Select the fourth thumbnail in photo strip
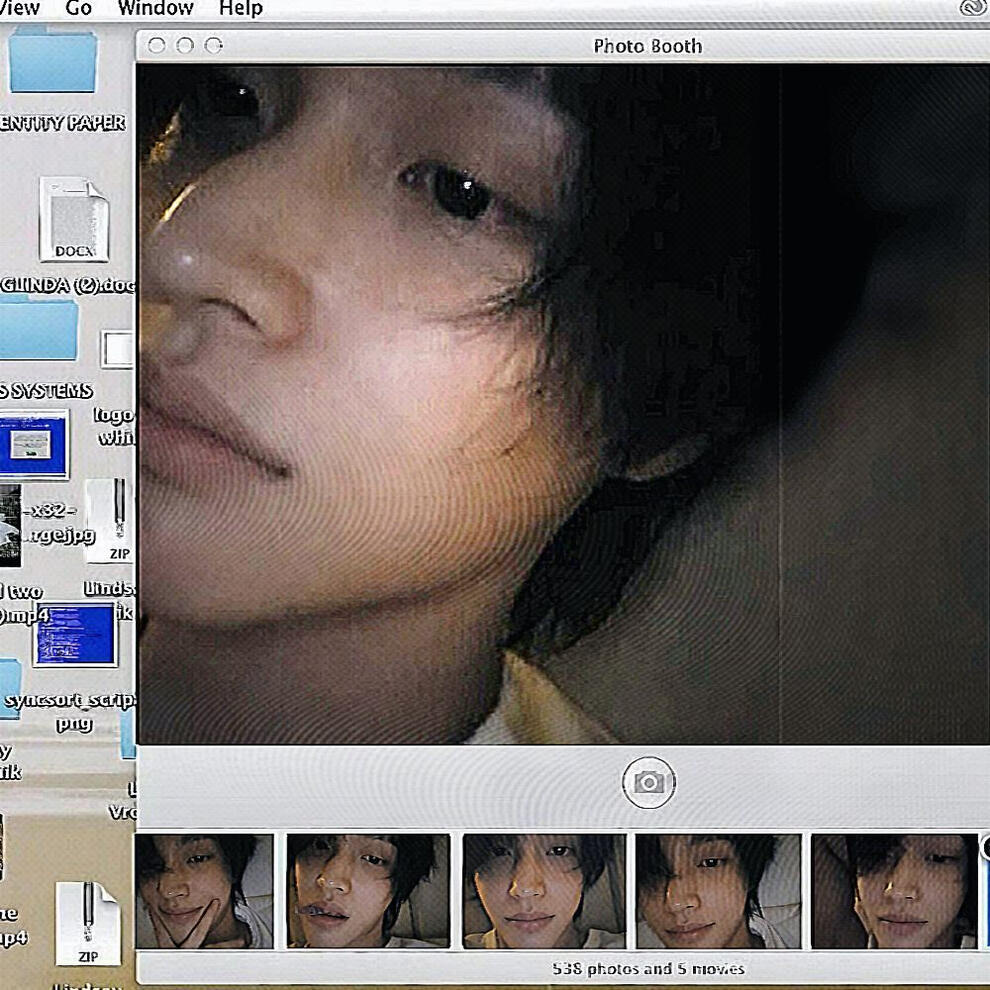The image size is (990, 990). coord(718,891)
